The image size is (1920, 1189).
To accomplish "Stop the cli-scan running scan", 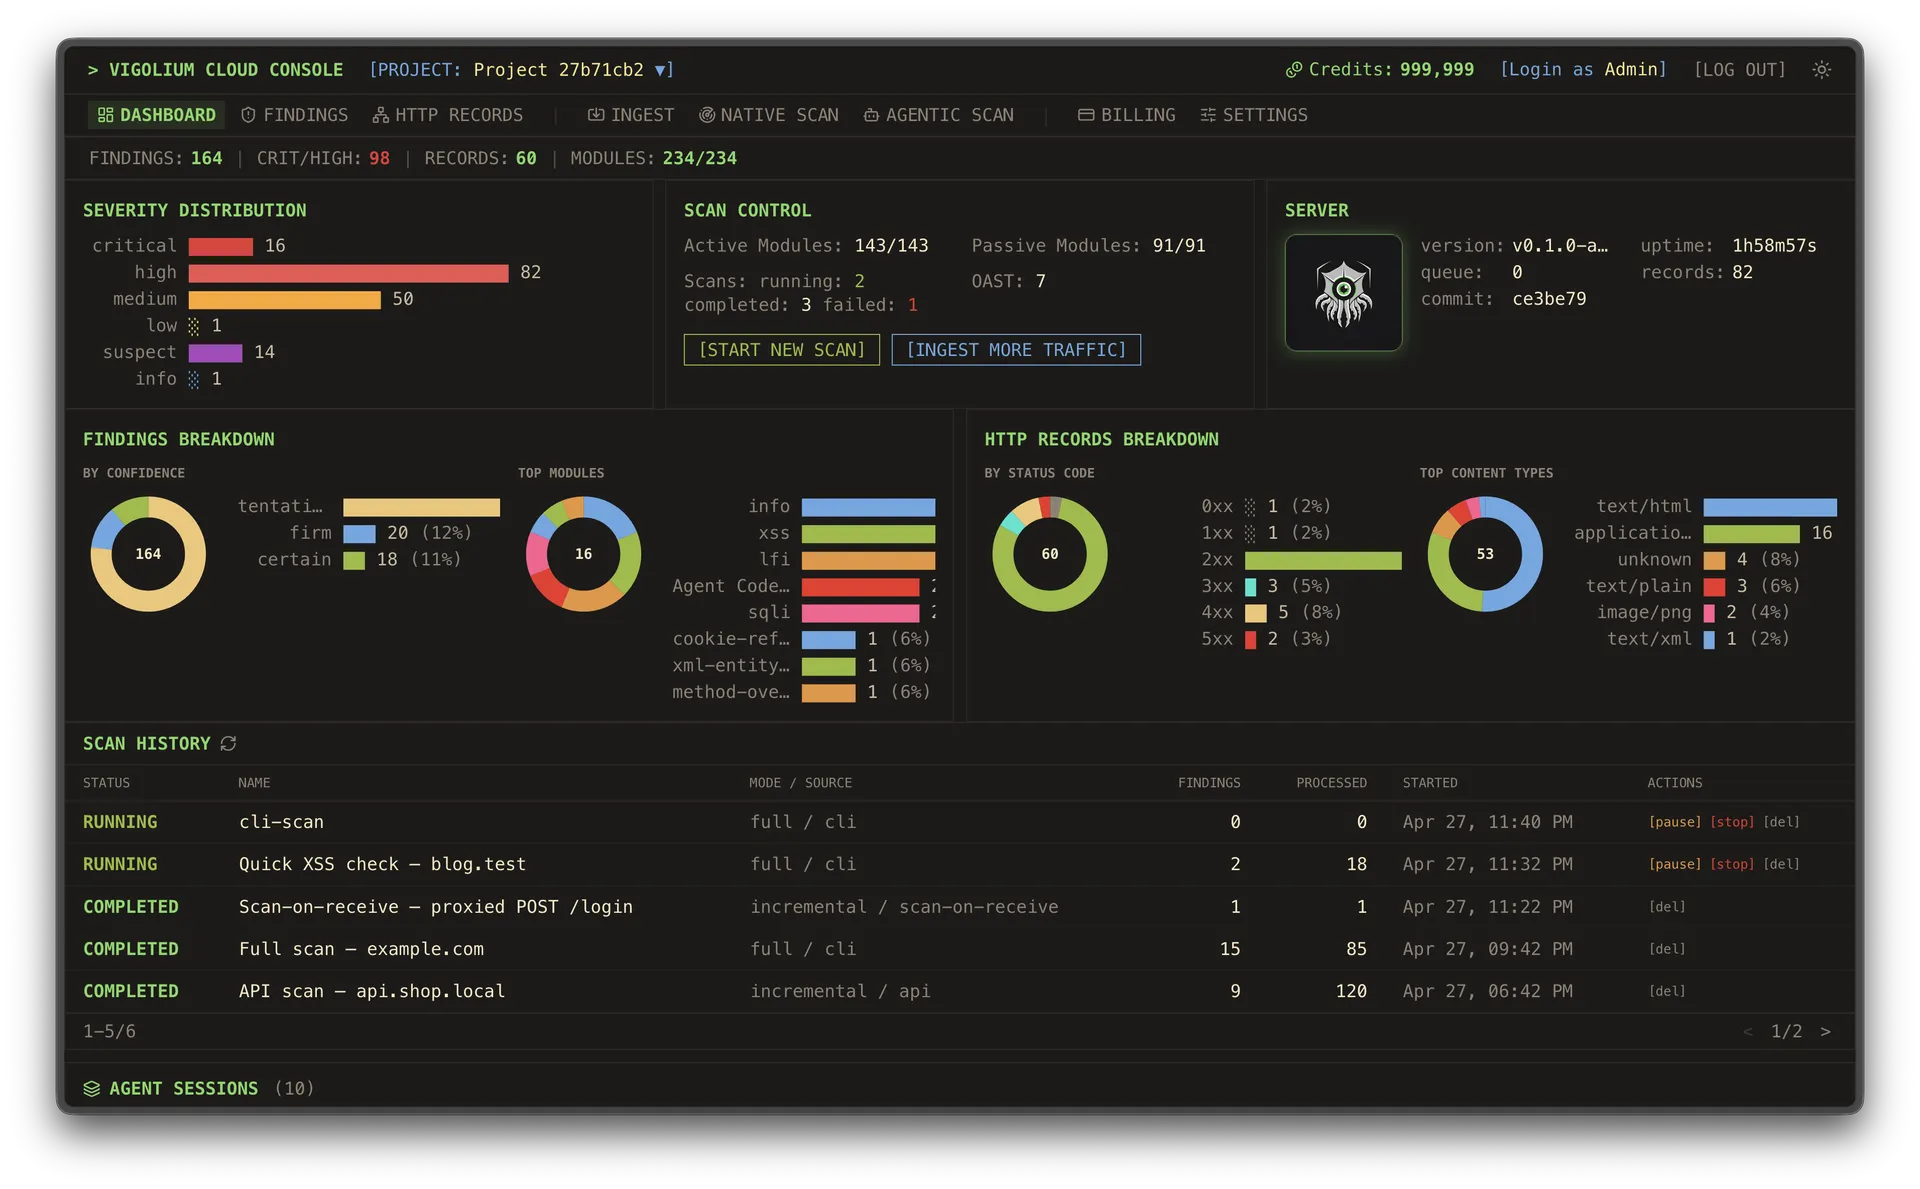I will pos(1732,822).
